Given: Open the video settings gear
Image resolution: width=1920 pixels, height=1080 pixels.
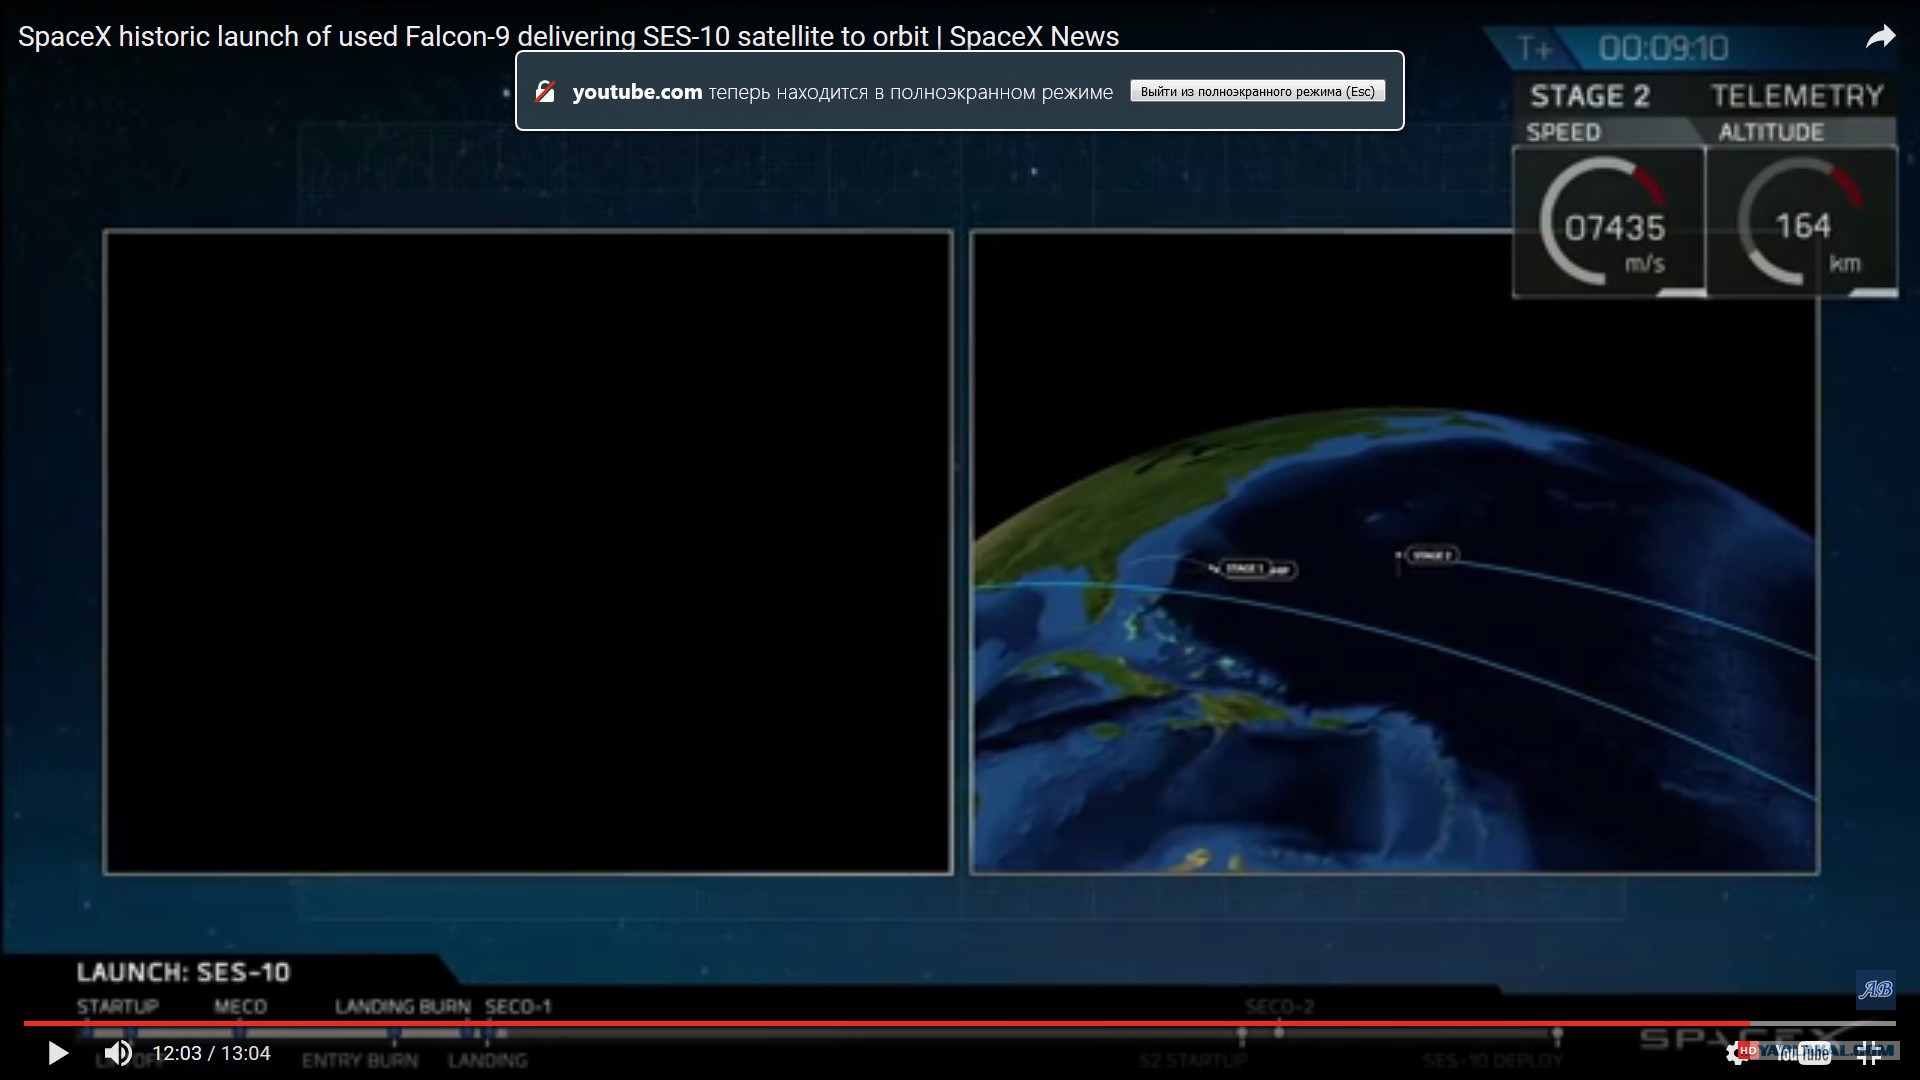Looking at the screenshot, I should [1738, 1053].
